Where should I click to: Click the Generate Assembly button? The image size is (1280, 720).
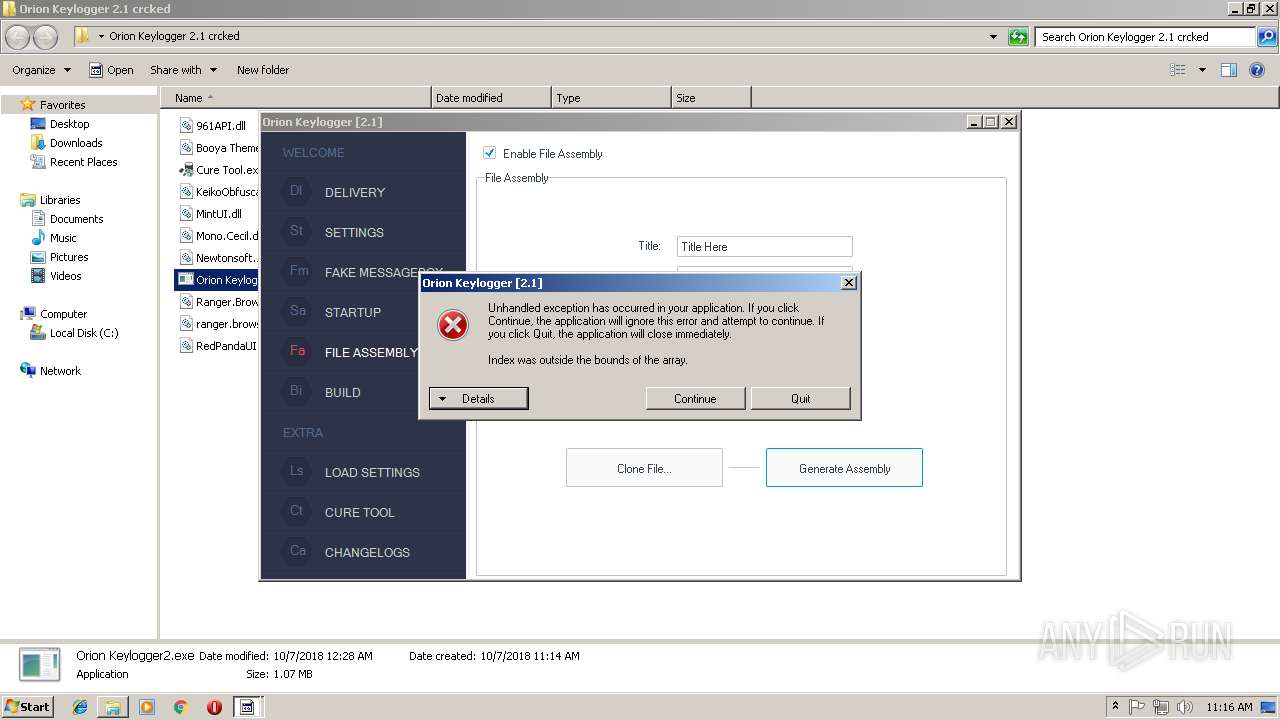click(844, 468)
